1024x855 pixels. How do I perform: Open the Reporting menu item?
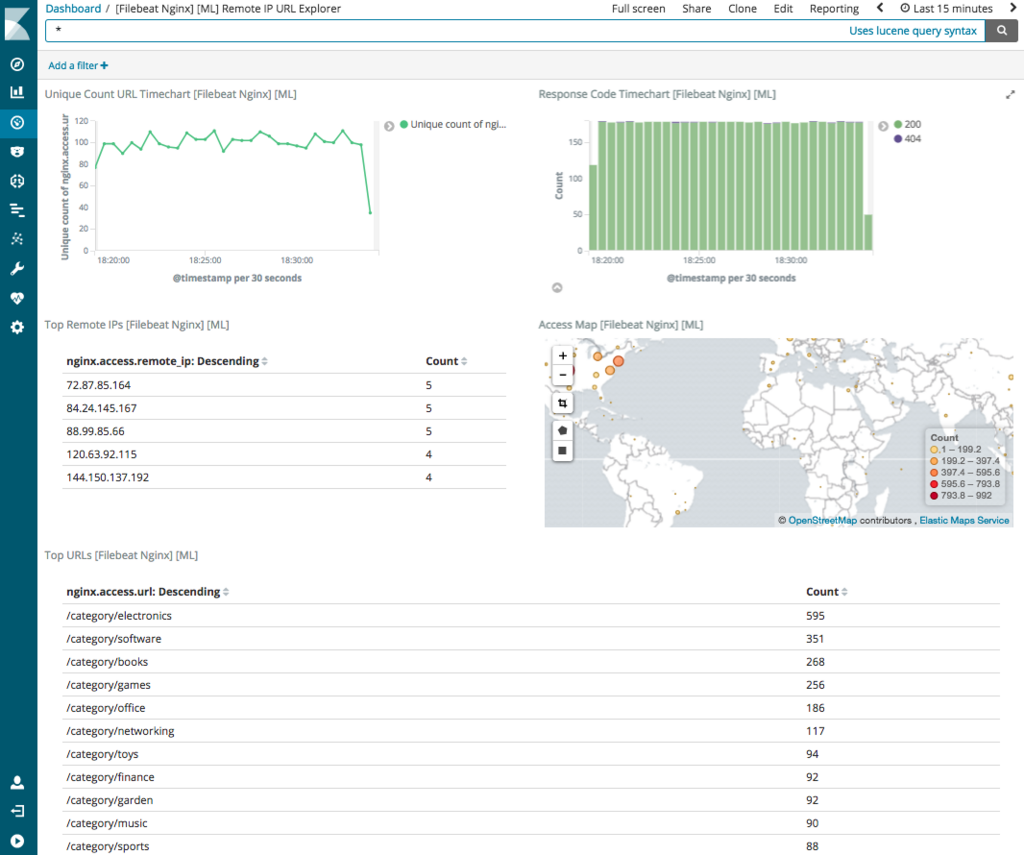click(x=834, y=8)
